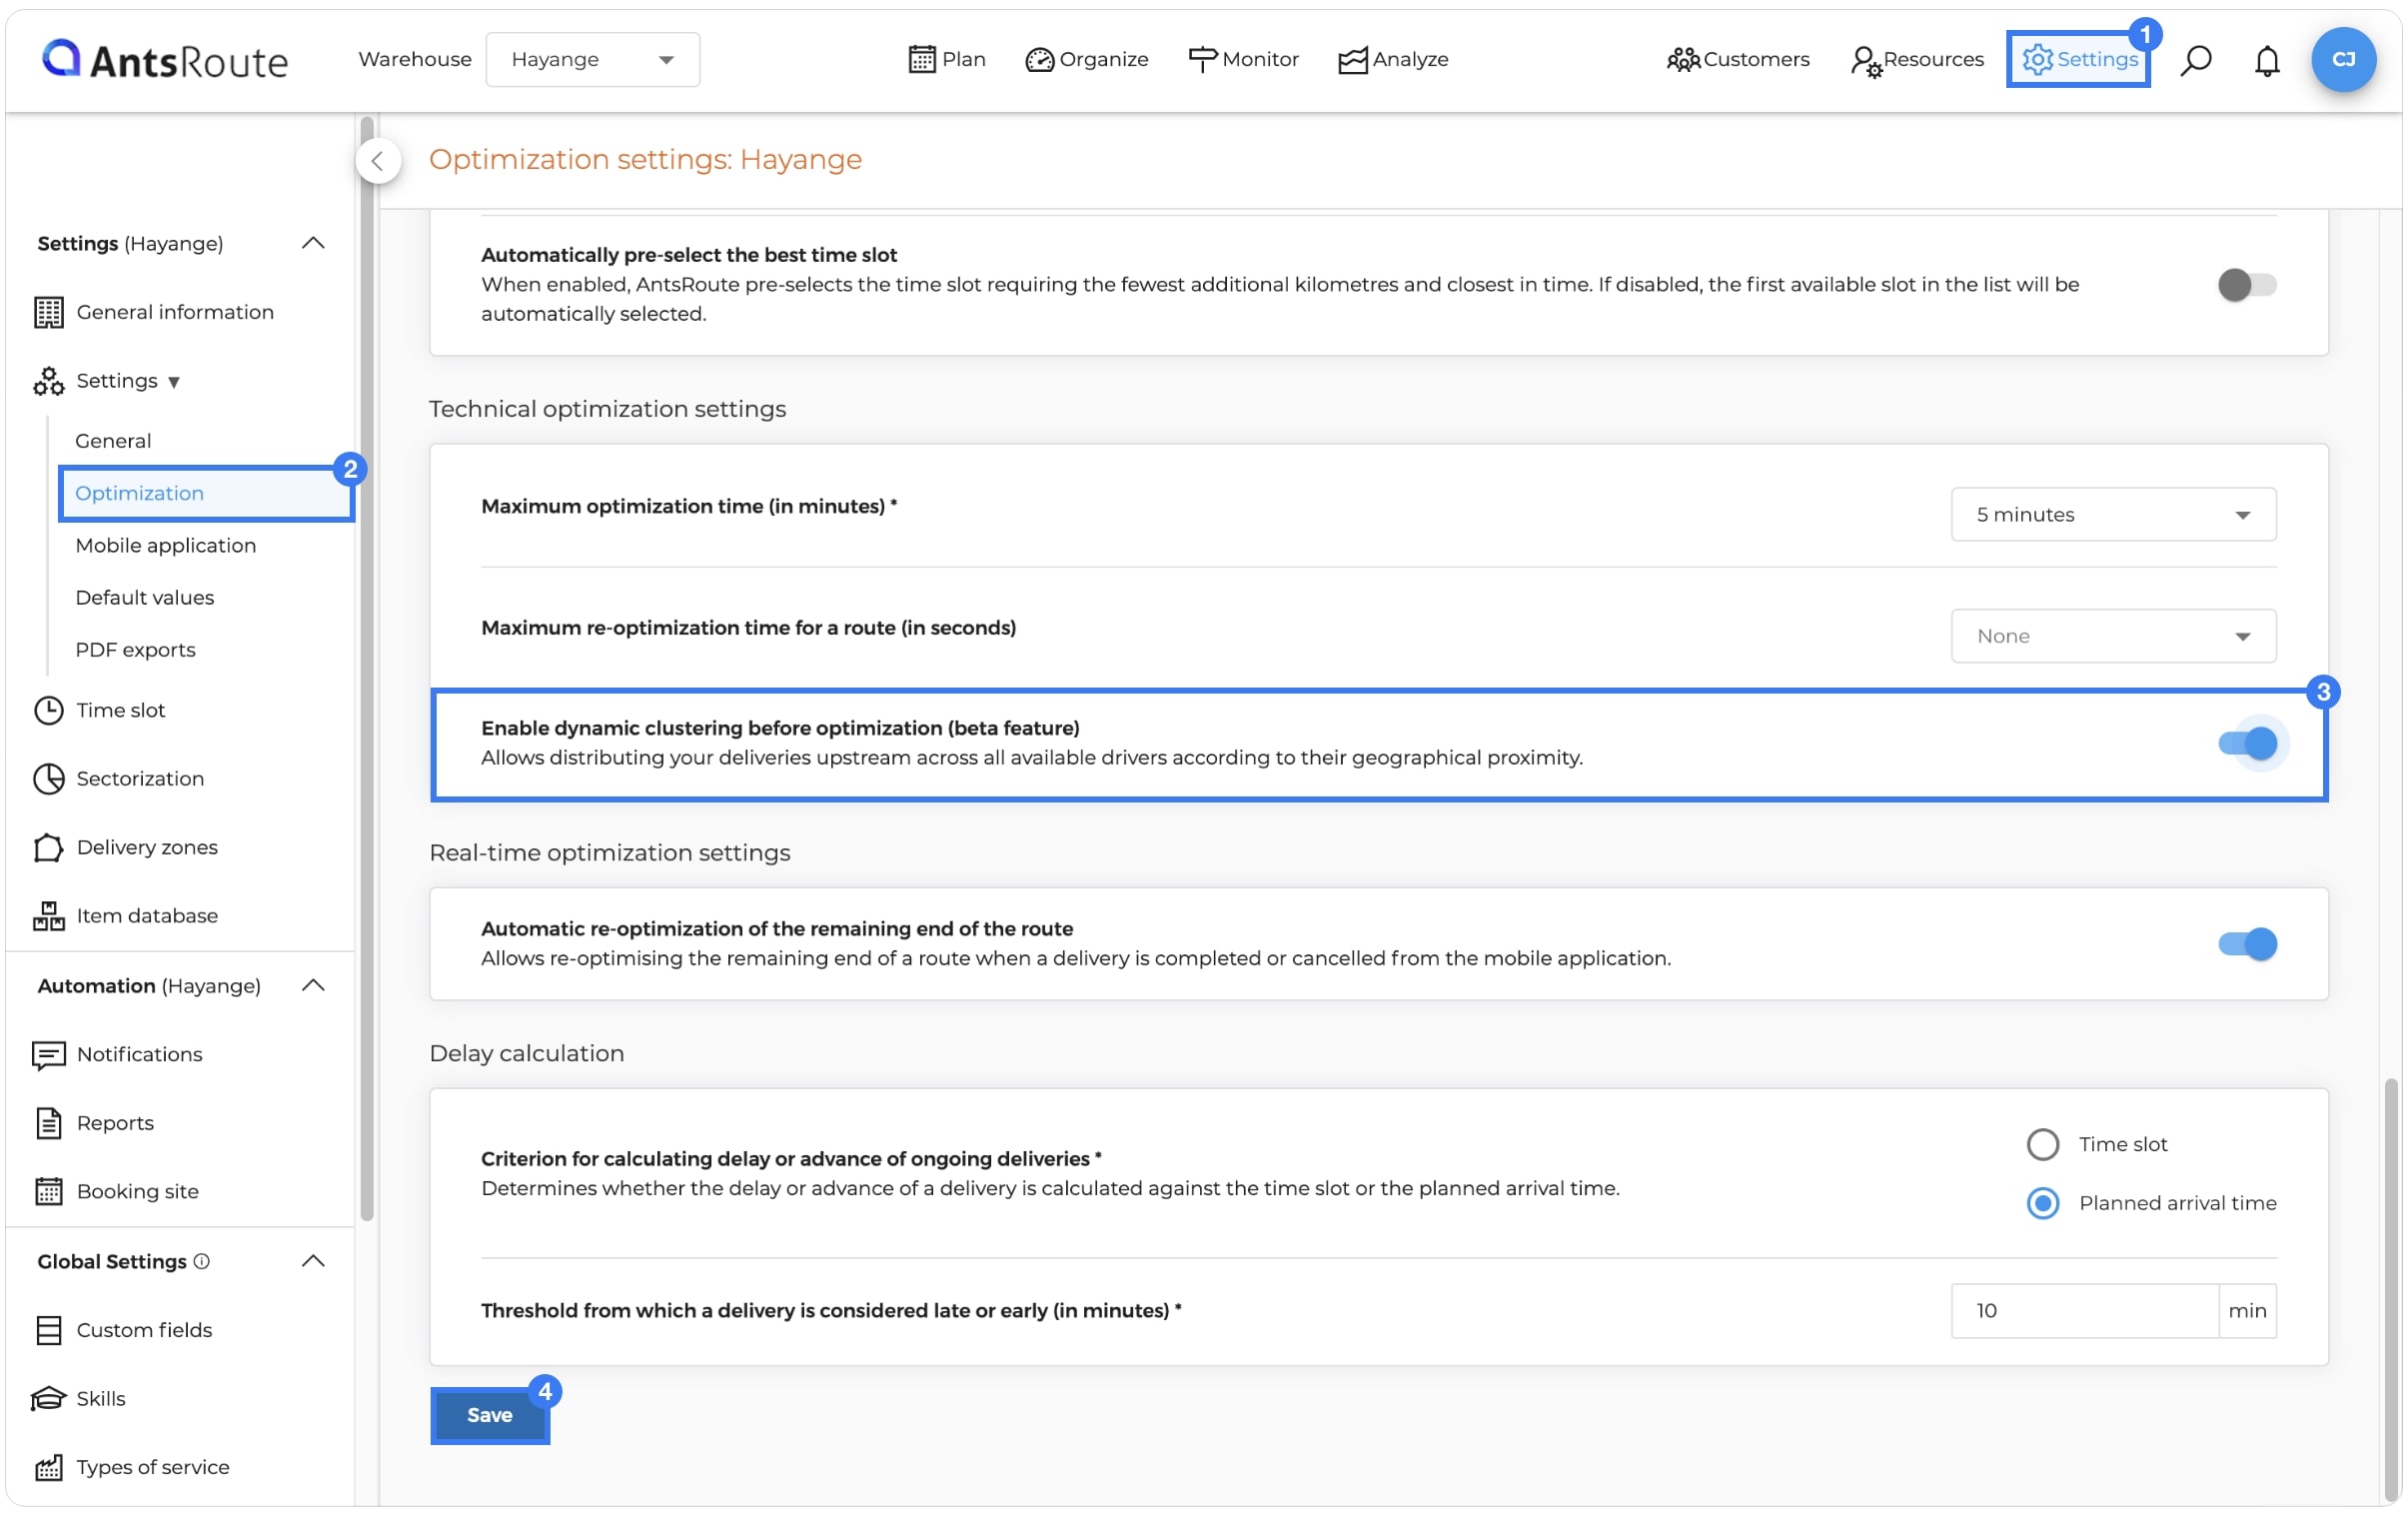Open Maximum optimization time dropdown

(x=2112, y=514)
